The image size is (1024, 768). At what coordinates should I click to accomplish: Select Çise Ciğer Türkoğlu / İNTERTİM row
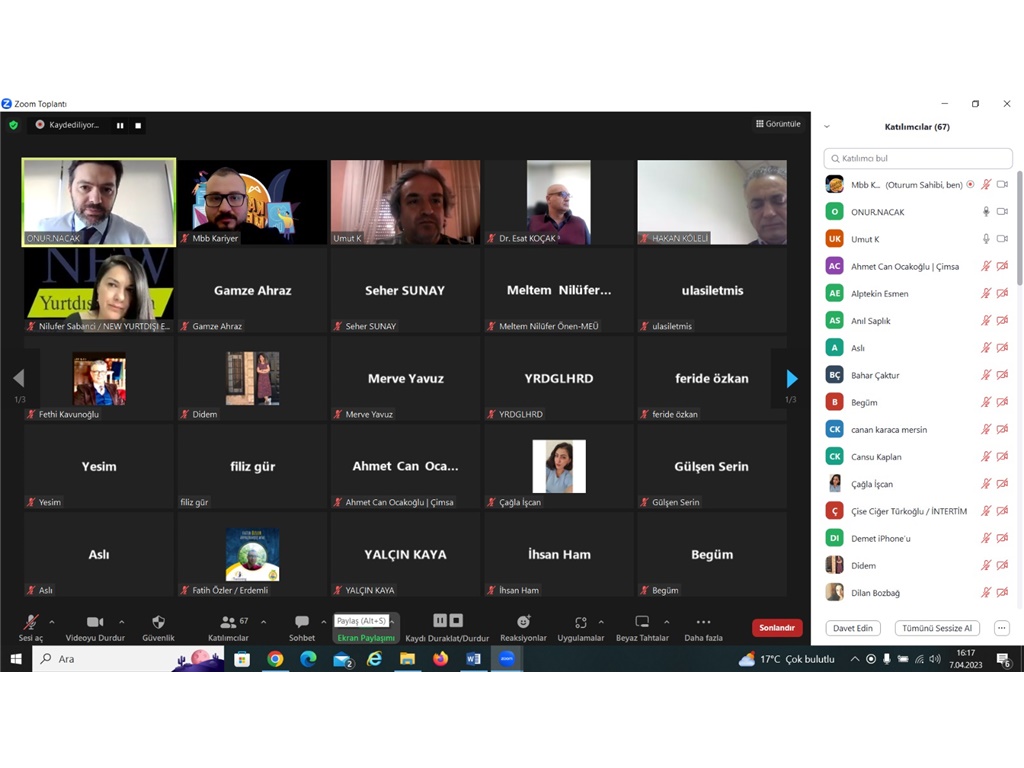[x=918, y=511]
